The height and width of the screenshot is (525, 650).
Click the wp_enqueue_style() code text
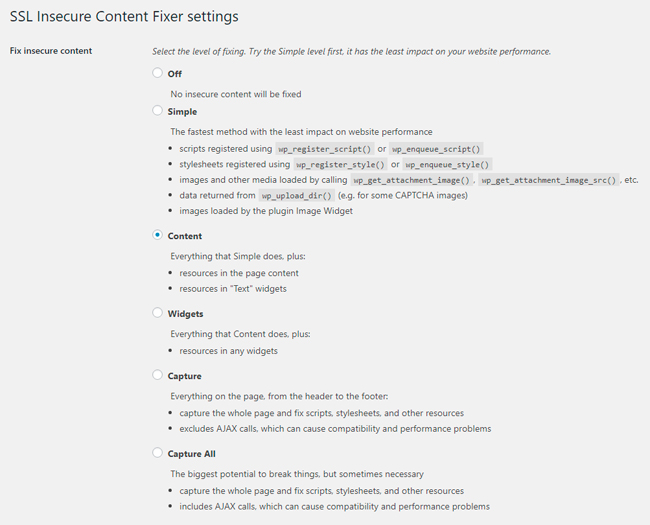coord(448,164)
